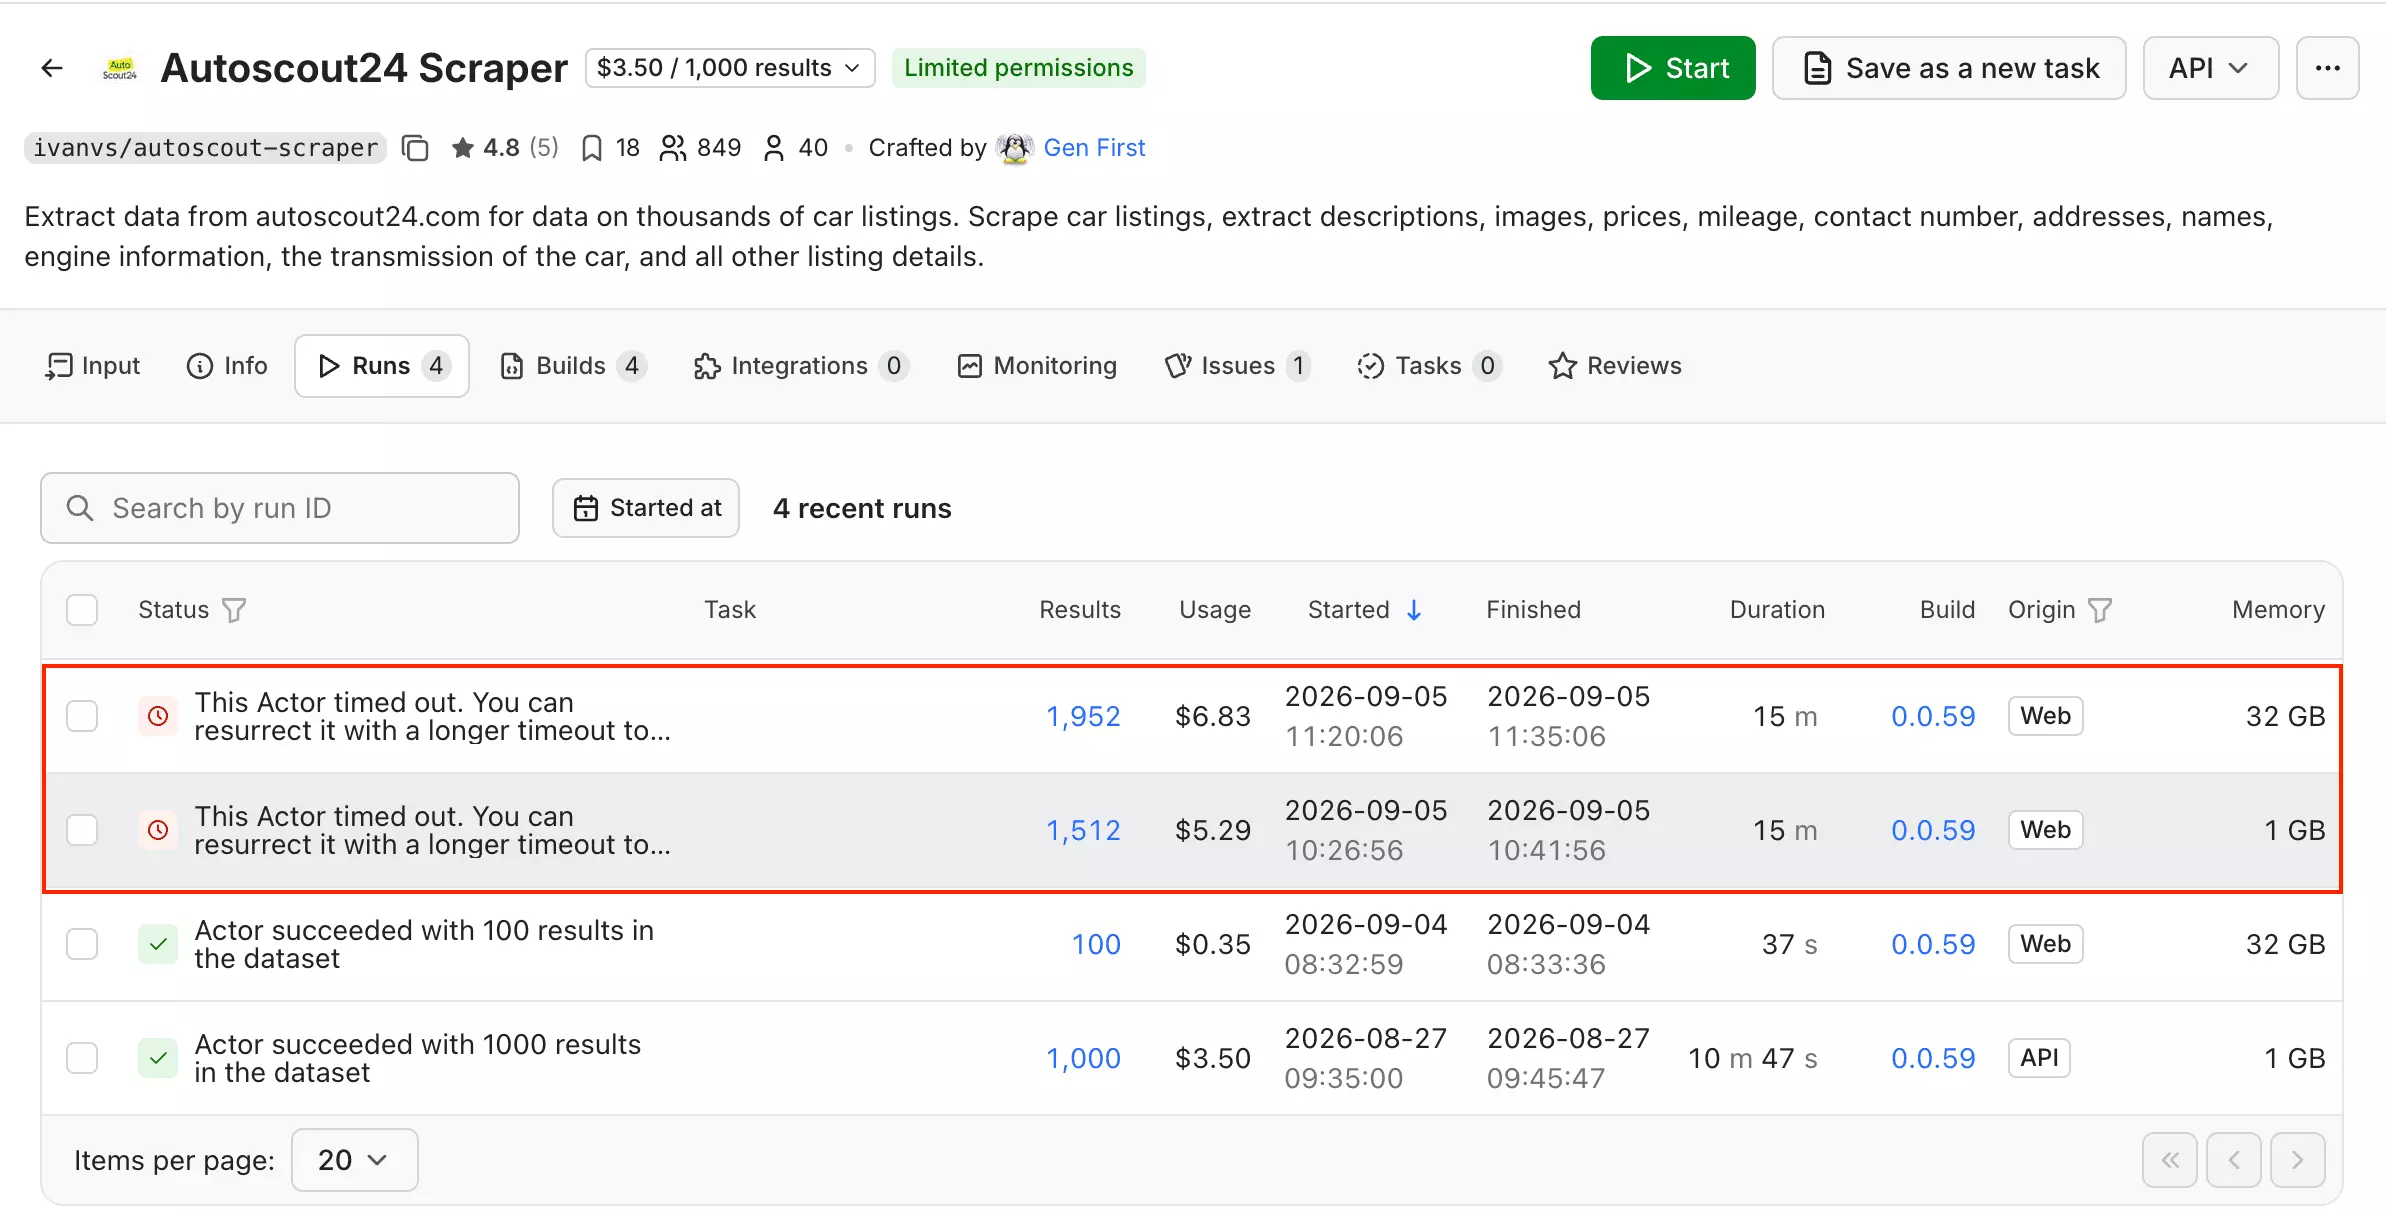
Task: Change items per page from 20
Action: coord(354,1160)
